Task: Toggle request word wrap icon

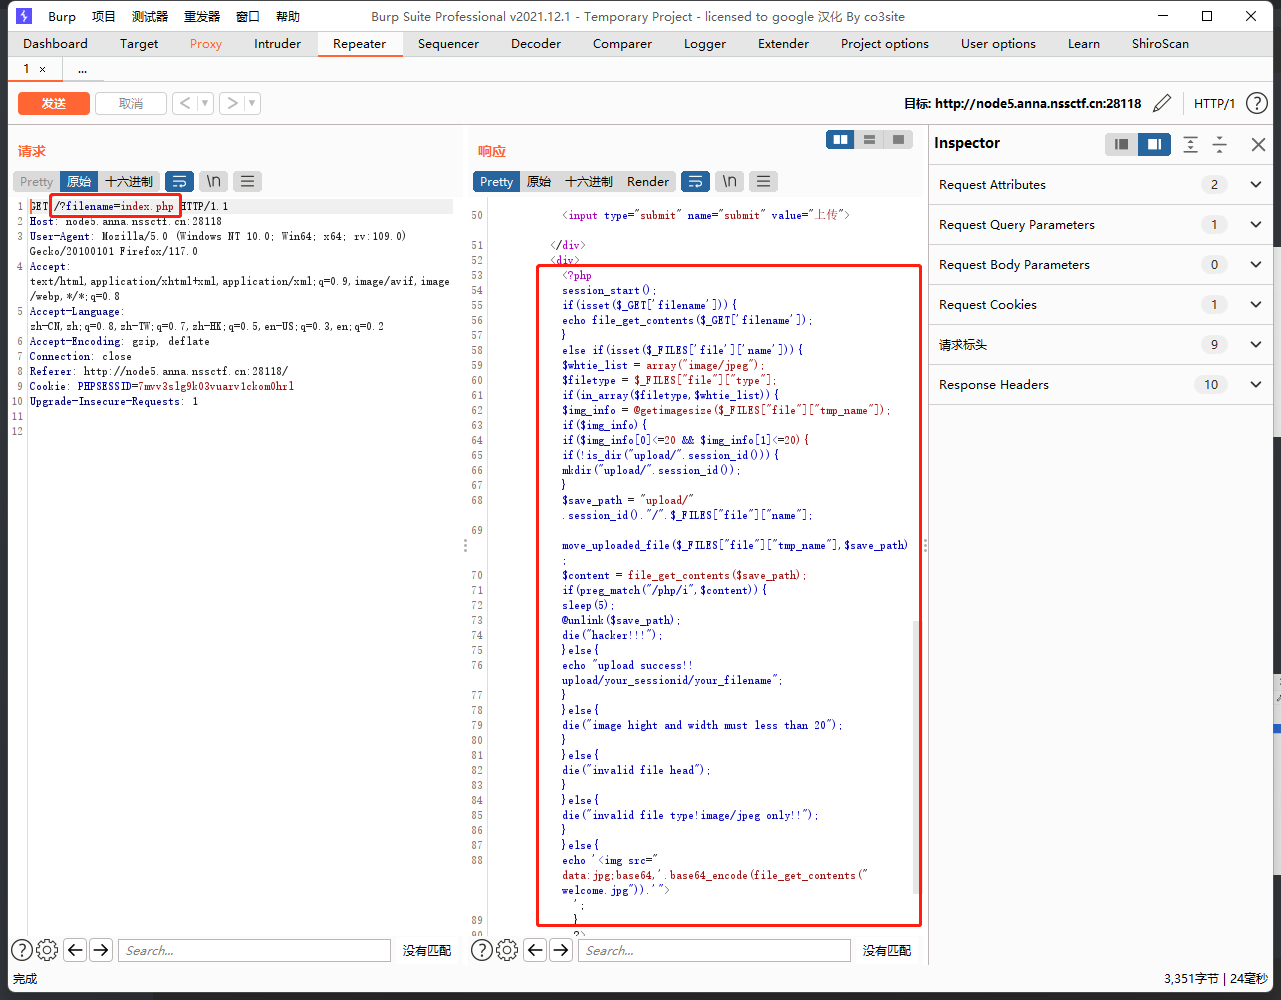Action: coord(180,181)
